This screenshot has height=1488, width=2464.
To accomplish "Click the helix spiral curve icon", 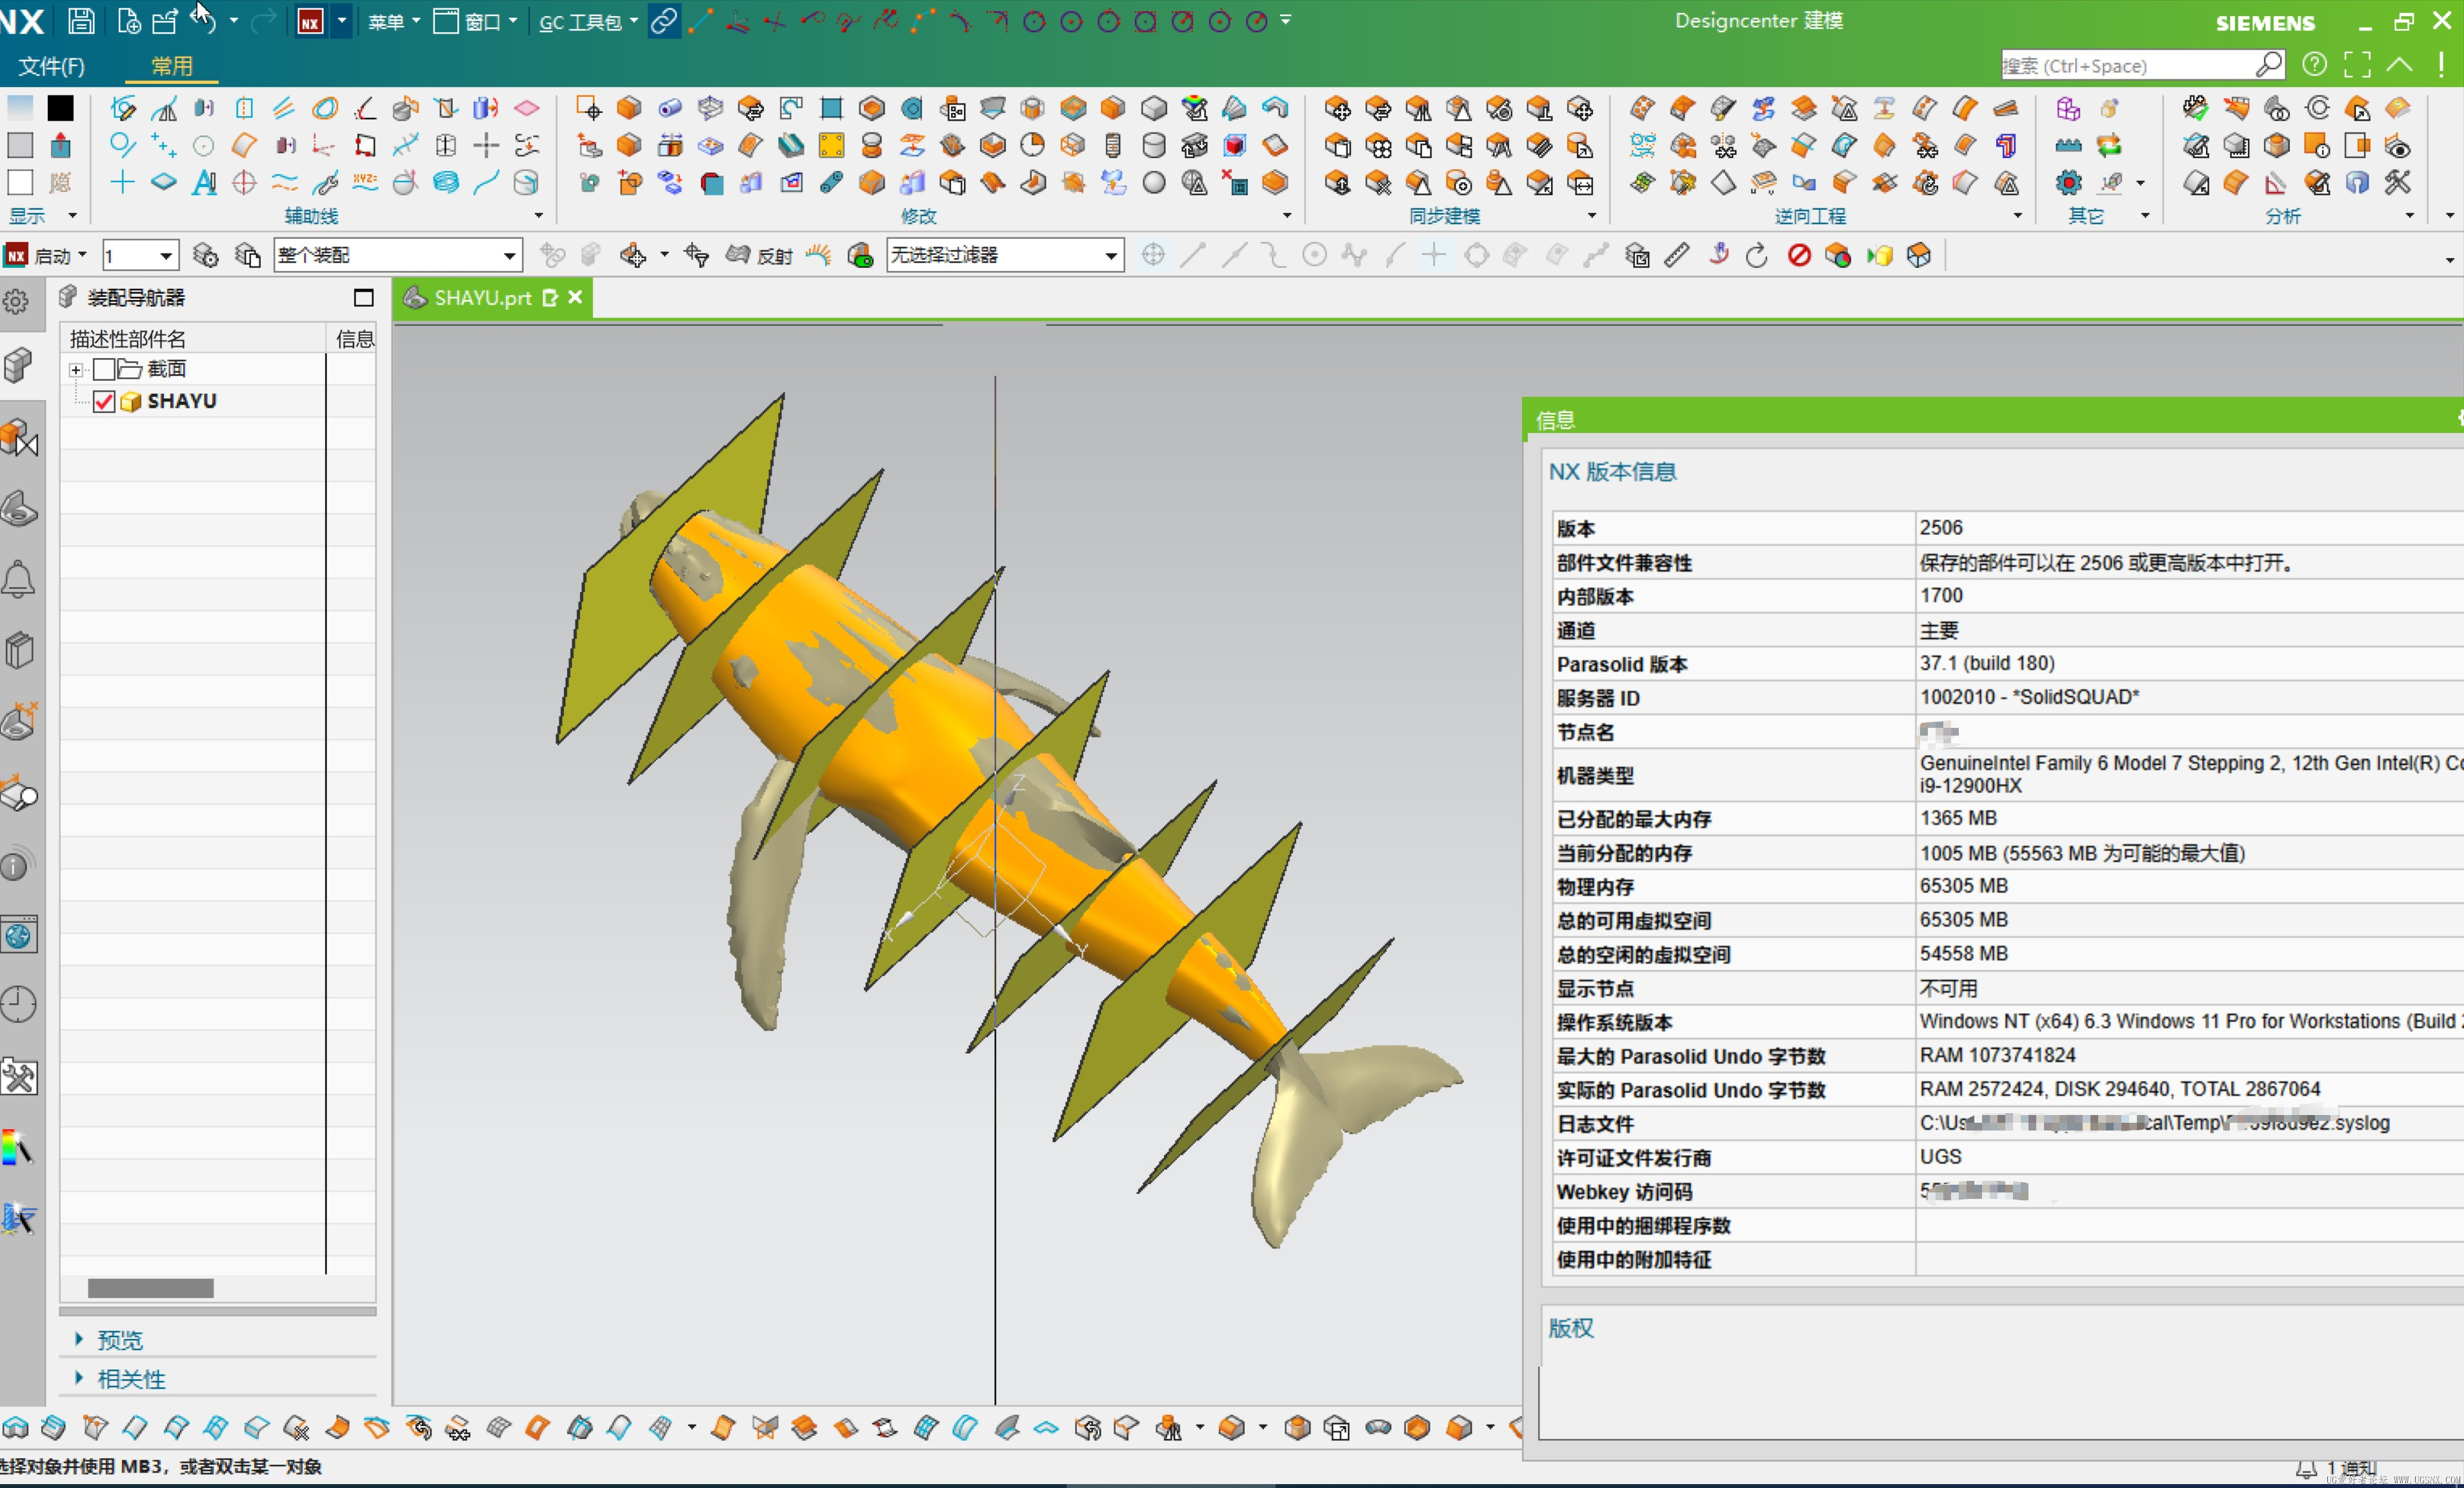I will click(x=445, y=182).
